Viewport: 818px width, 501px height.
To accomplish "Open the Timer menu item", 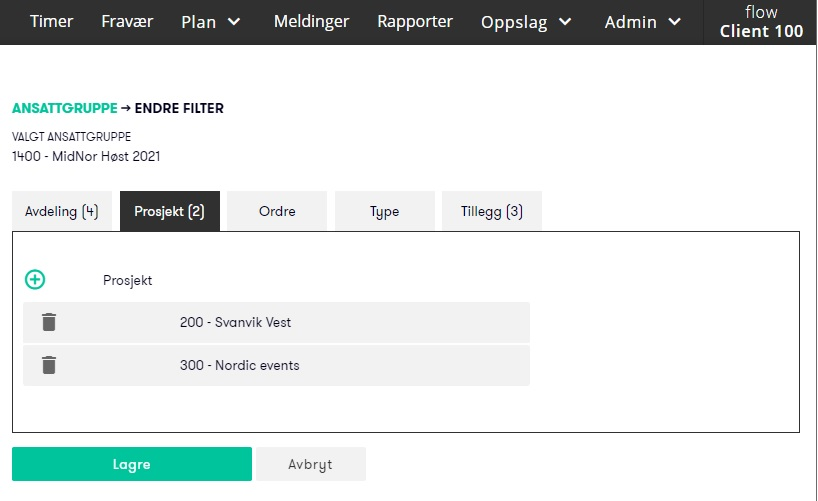I will (x=51, y=22).
